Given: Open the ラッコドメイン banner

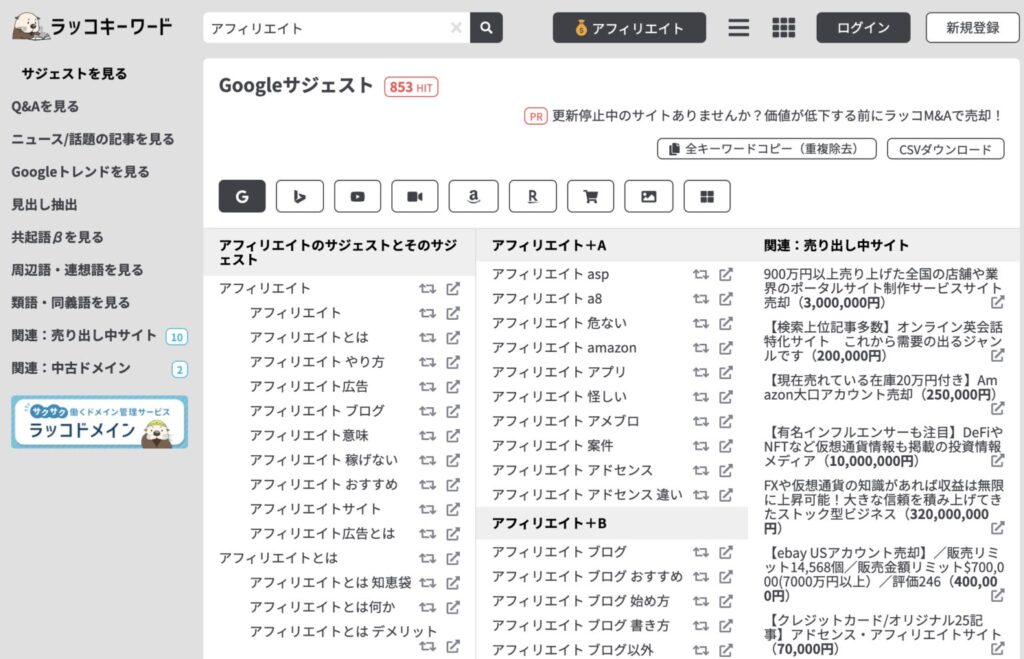Looking at the screenshot, I should pyautogui.click(x=99, y=422).
